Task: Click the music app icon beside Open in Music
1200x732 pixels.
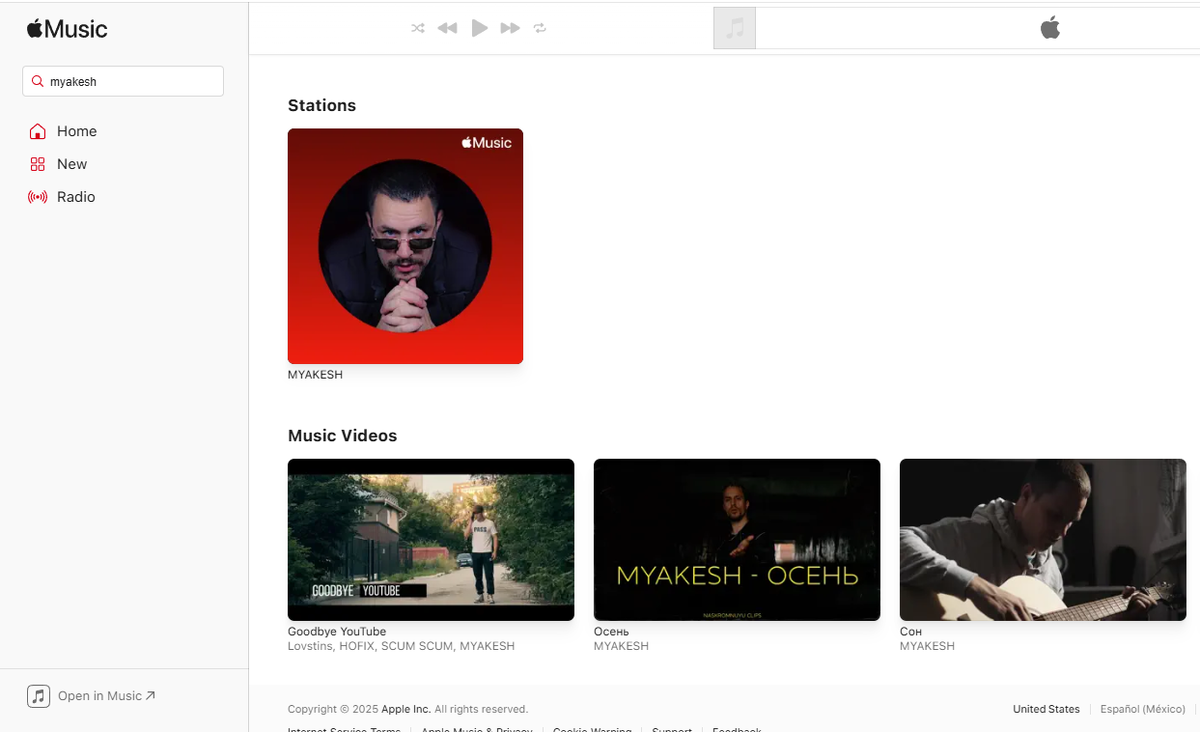Action: (38, 696)
